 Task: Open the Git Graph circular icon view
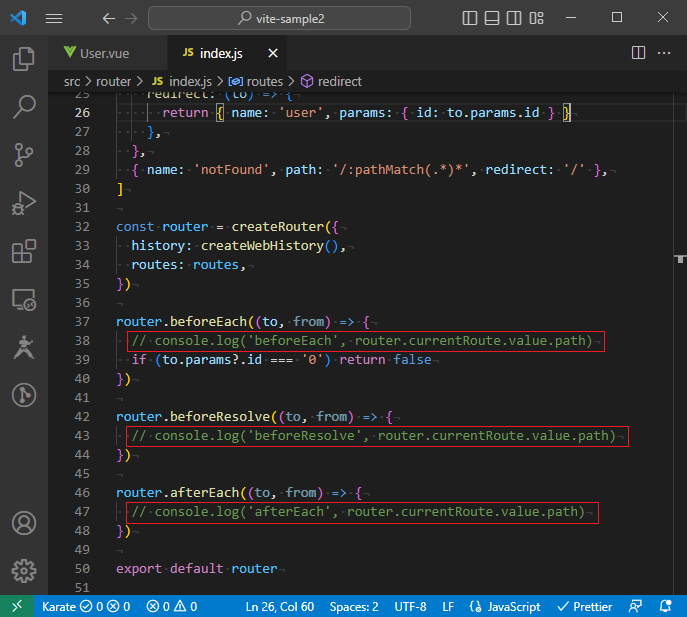pos(24,395)
